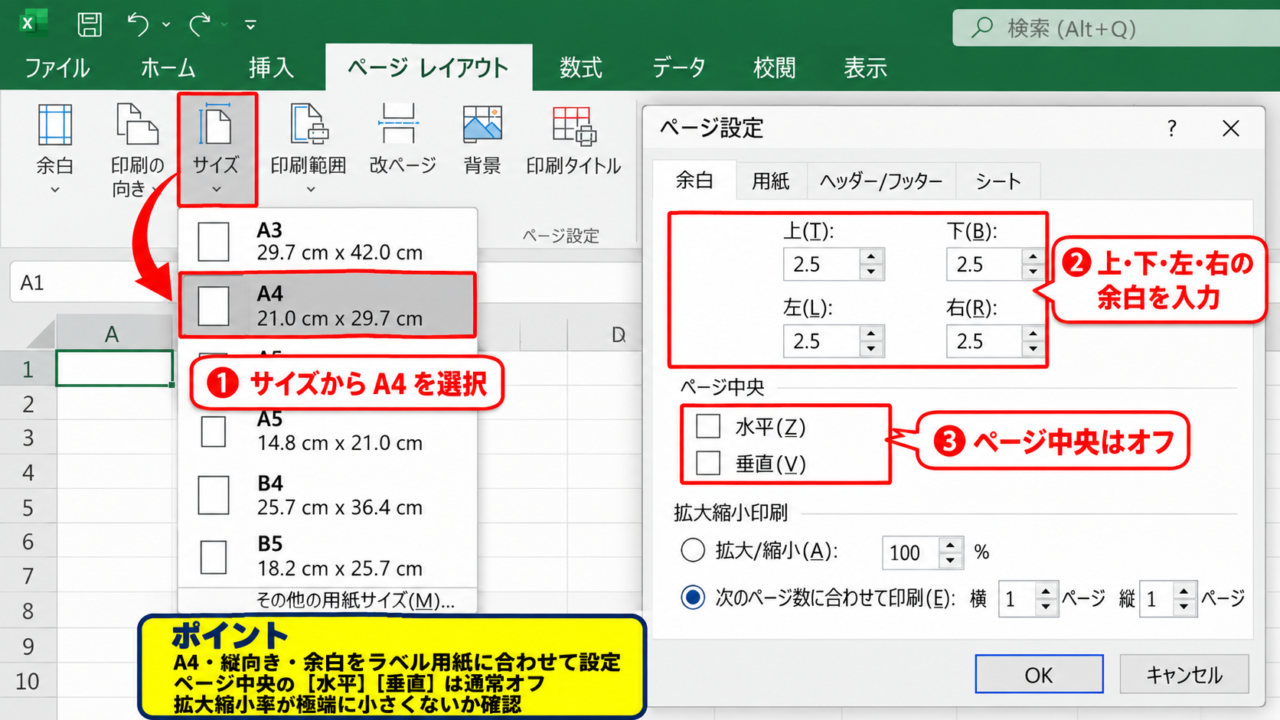Increase 上(T) margin with up arrow
The image size is (1280, 720).
tap(872, 257)
